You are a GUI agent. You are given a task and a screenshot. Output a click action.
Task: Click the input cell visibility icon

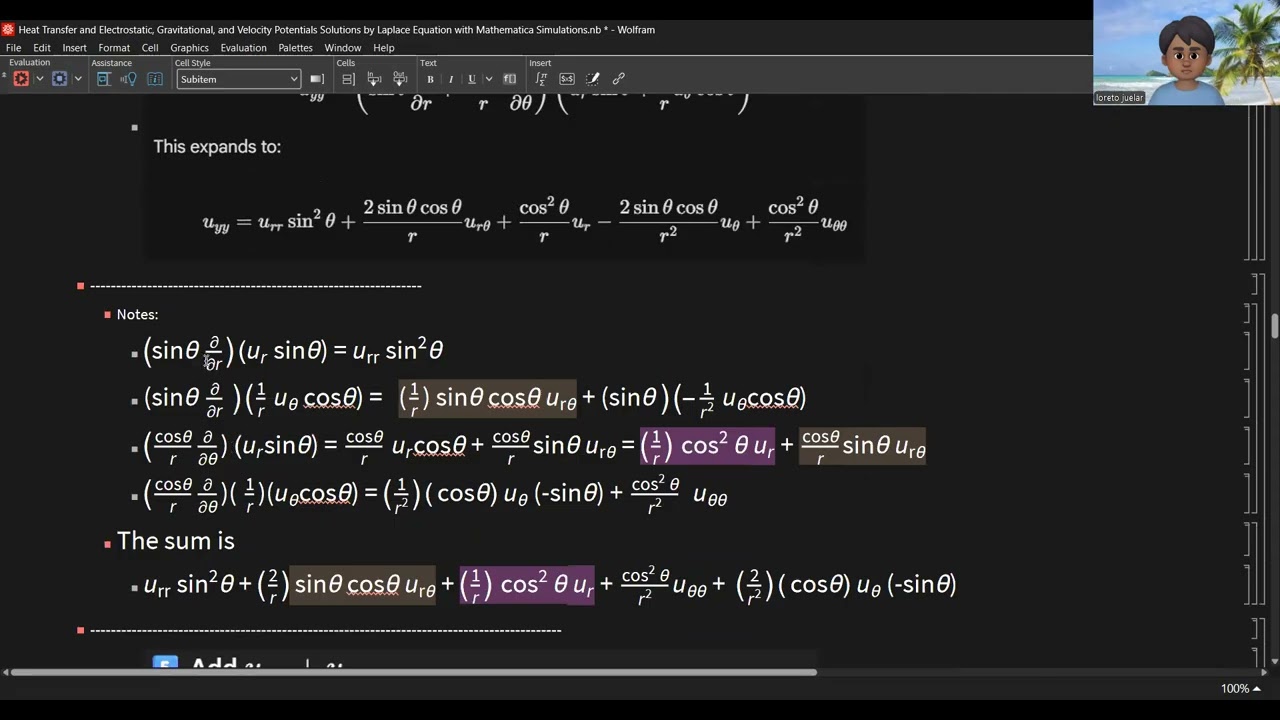pyautogui.click(x=374, y=79)
